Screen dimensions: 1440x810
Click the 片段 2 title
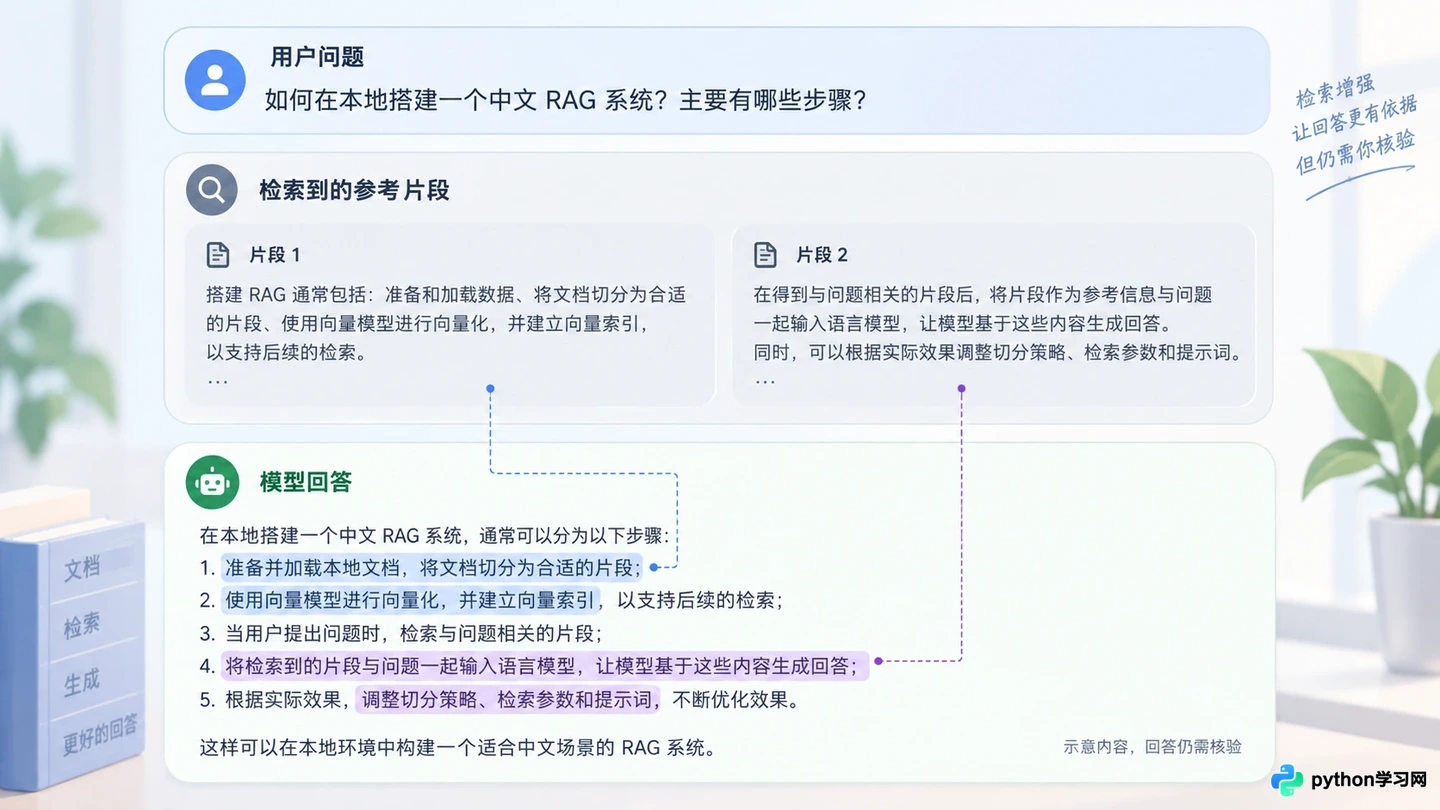(x=822, y=255)
